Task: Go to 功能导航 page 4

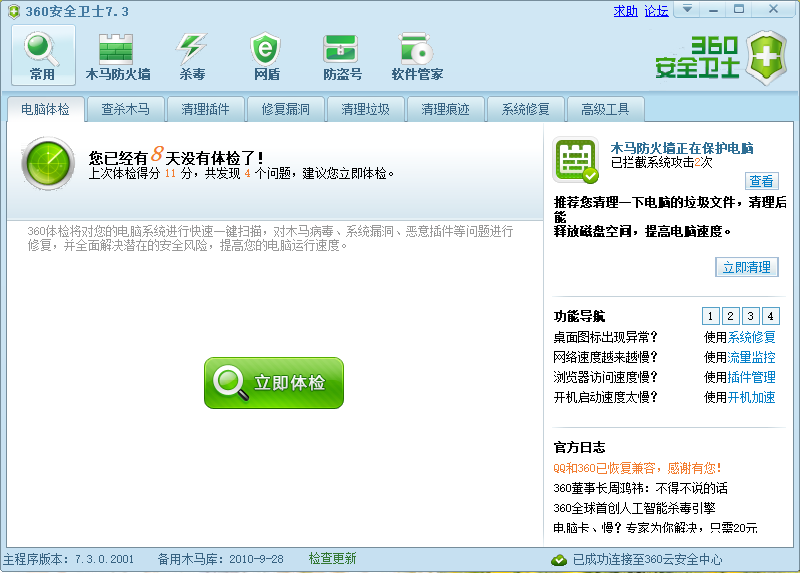Action: (770, 316)
